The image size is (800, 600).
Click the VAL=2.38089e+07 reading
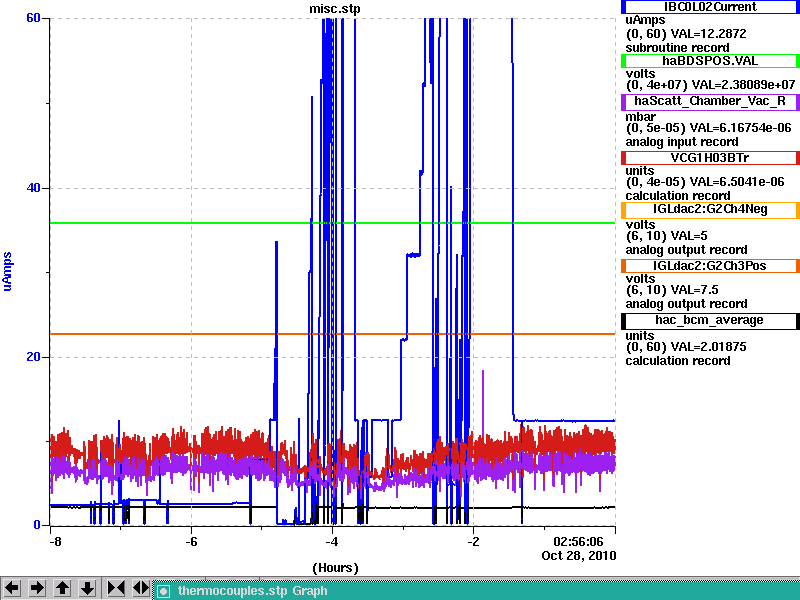(743, 85)
